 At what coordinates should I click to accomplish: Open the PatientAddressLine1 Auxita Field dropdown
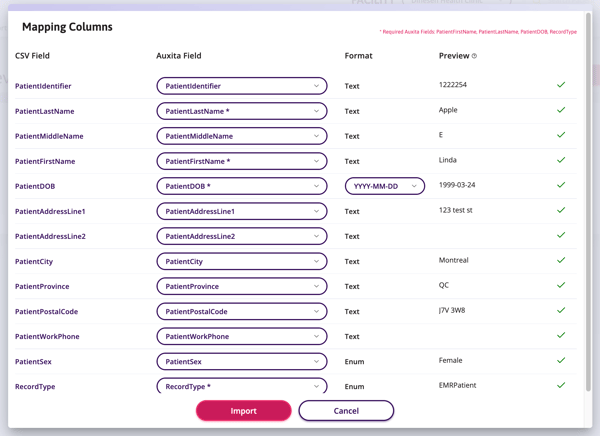(242, 211)
